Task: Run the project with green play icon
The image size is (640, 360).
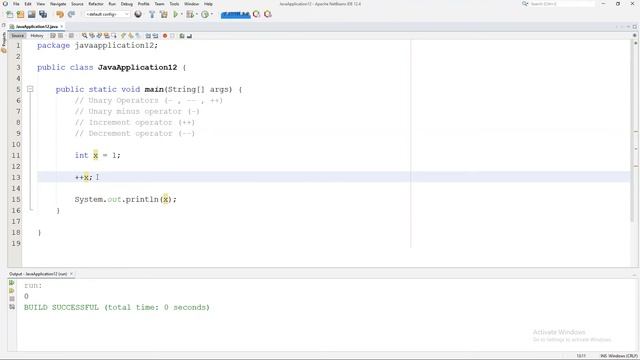Action: [176, 14]
